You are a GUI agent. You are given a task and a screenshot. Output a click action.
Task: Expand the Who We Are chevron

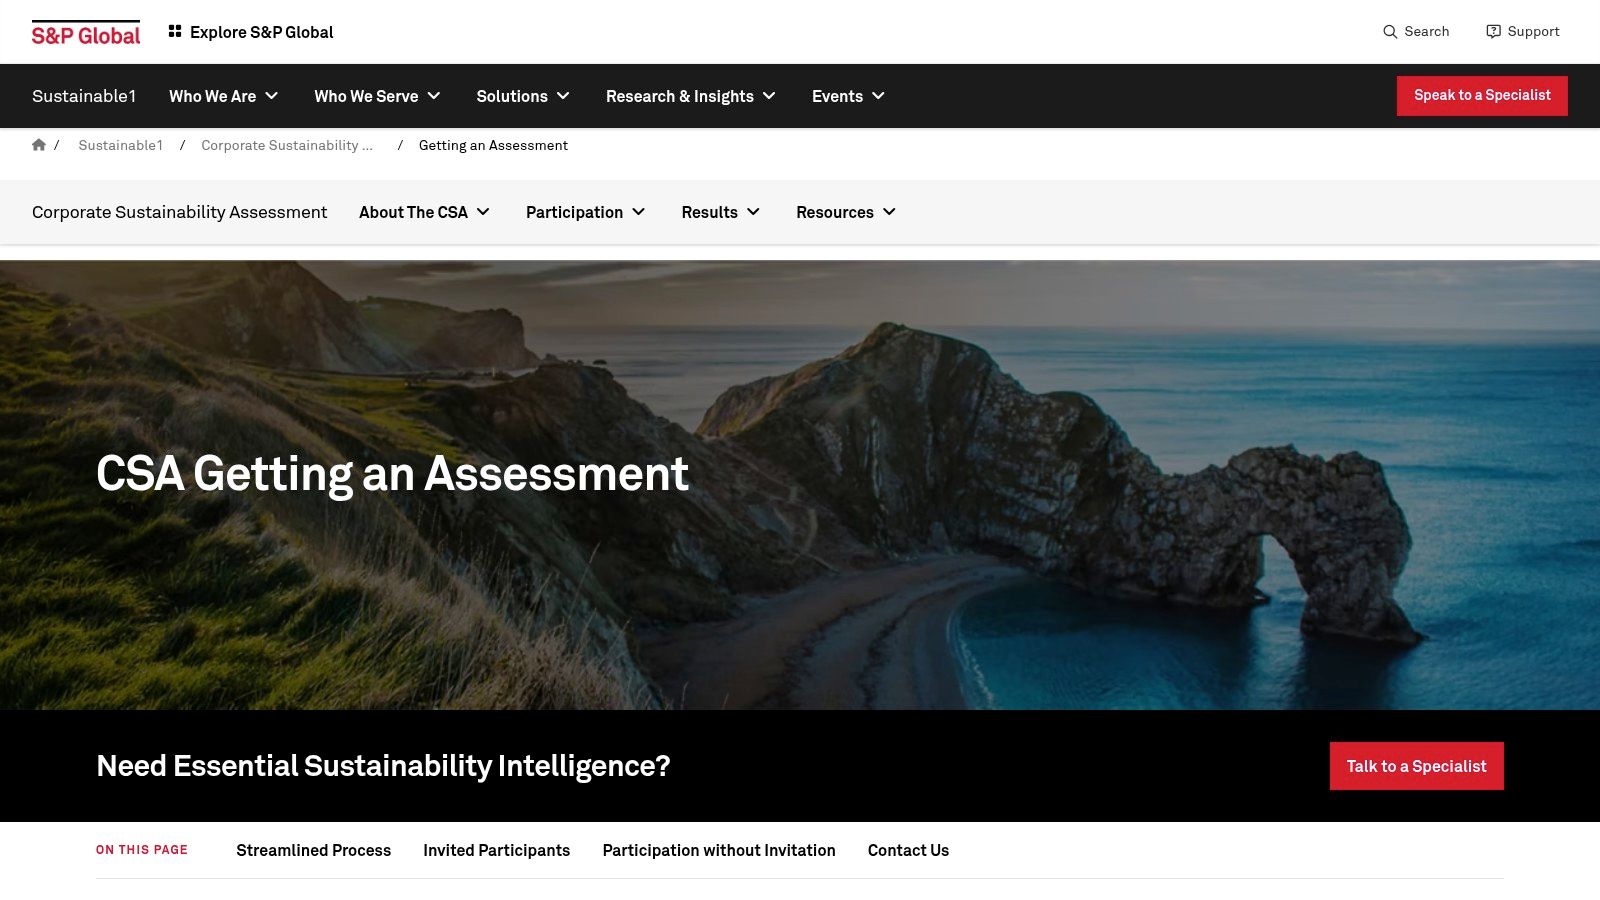[x=272, y=96]
